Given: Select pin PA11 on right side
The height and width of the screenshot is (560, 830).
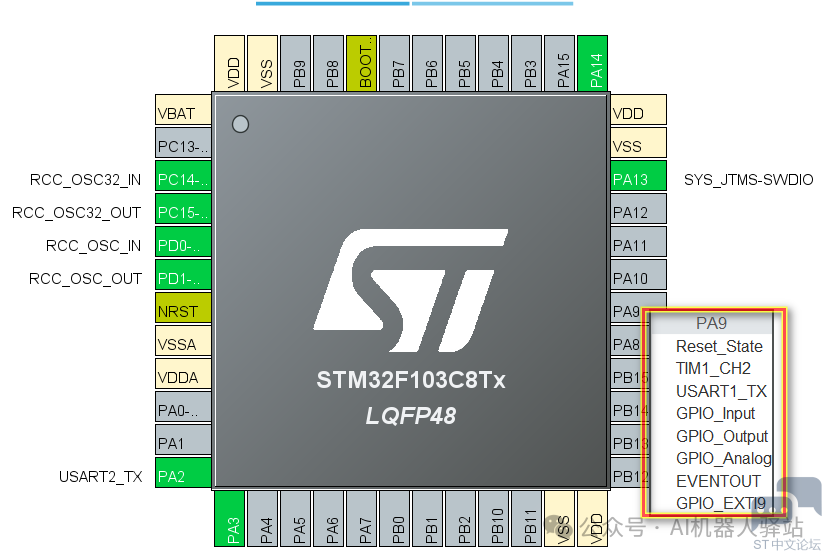Looking at the screenshot, I should point(638,241).
